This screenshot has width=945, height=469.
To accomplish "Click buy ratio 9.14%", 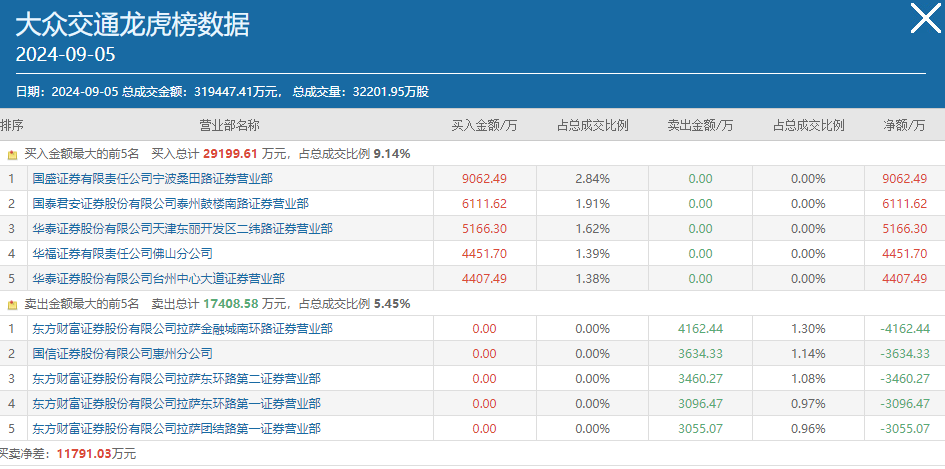I will (392, 154).
